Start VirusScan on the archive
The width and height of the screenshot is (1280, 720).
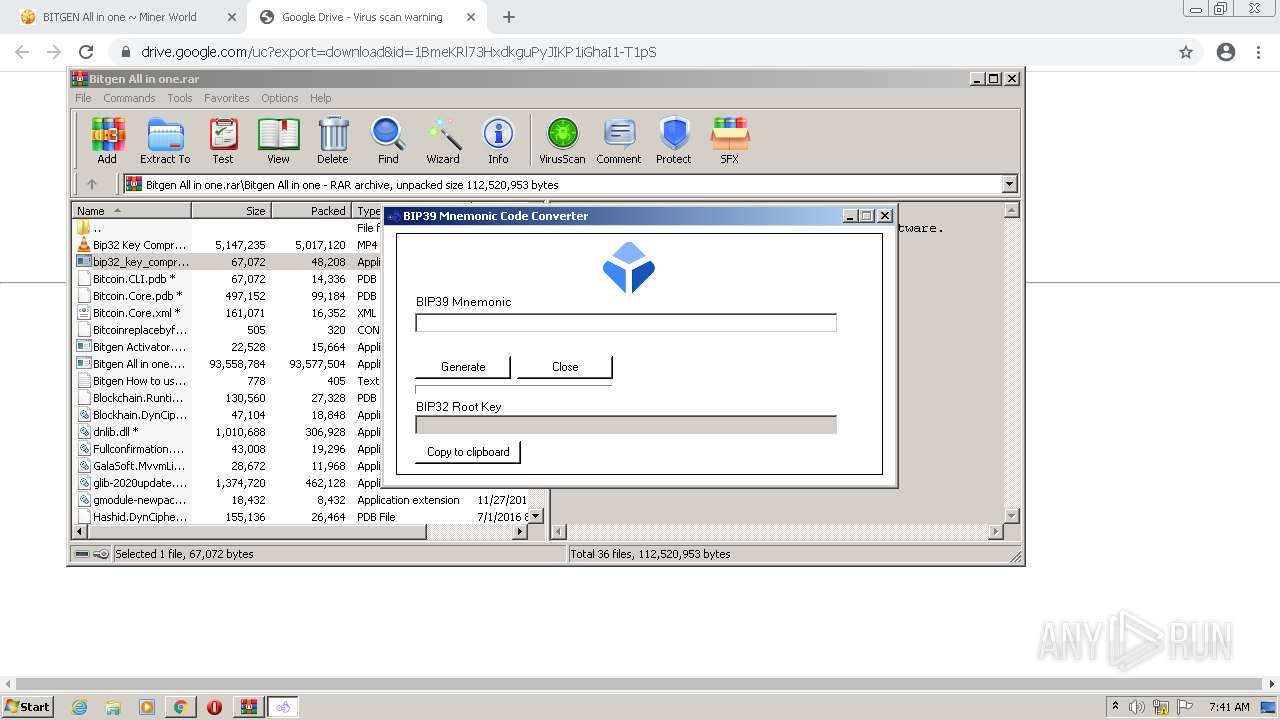(562, 140)
